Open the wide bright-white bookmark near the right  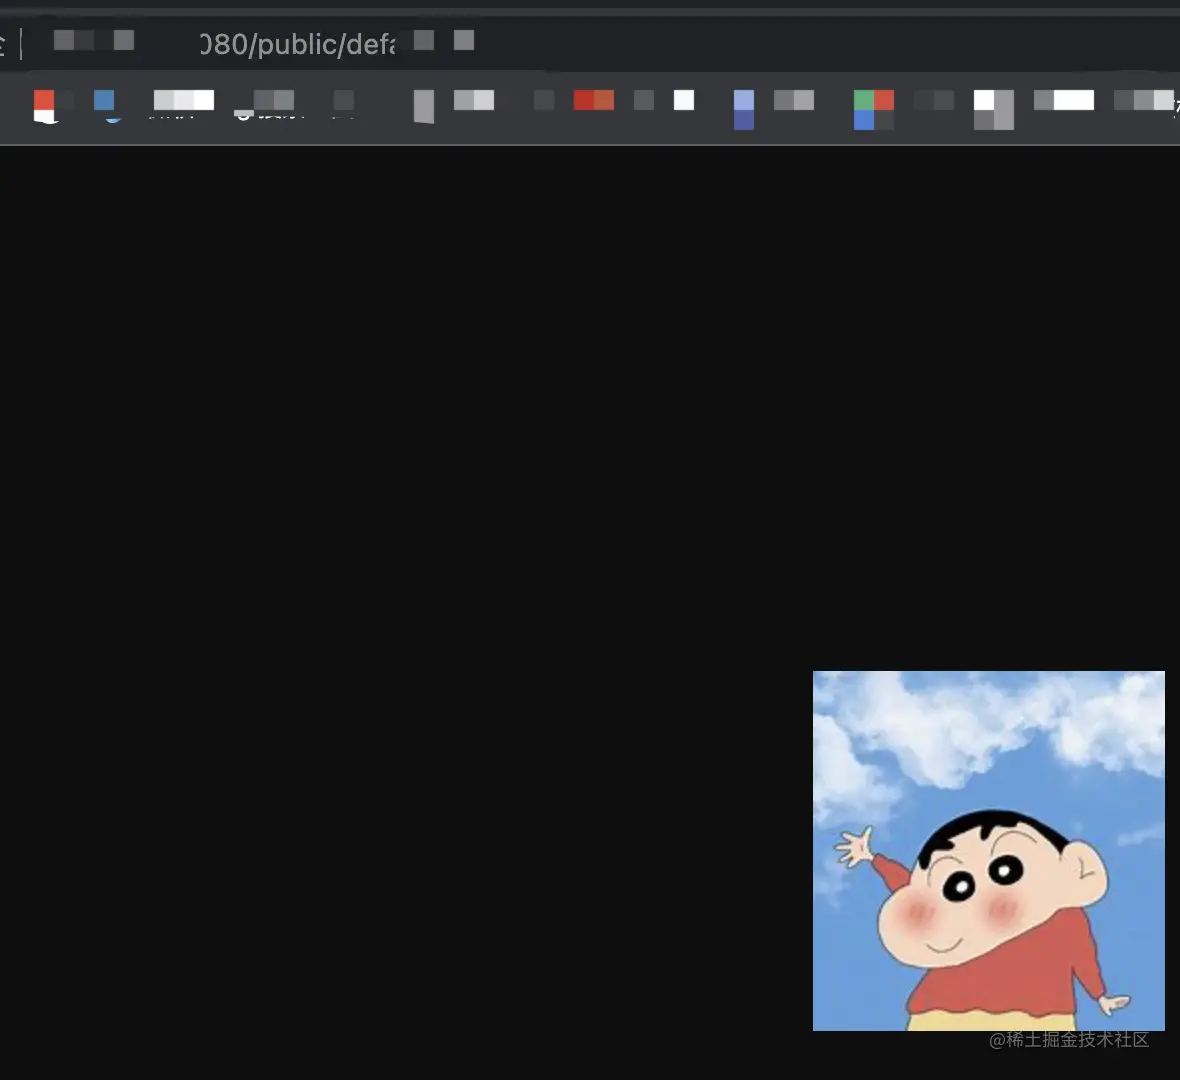click(x=1063, y=99)
